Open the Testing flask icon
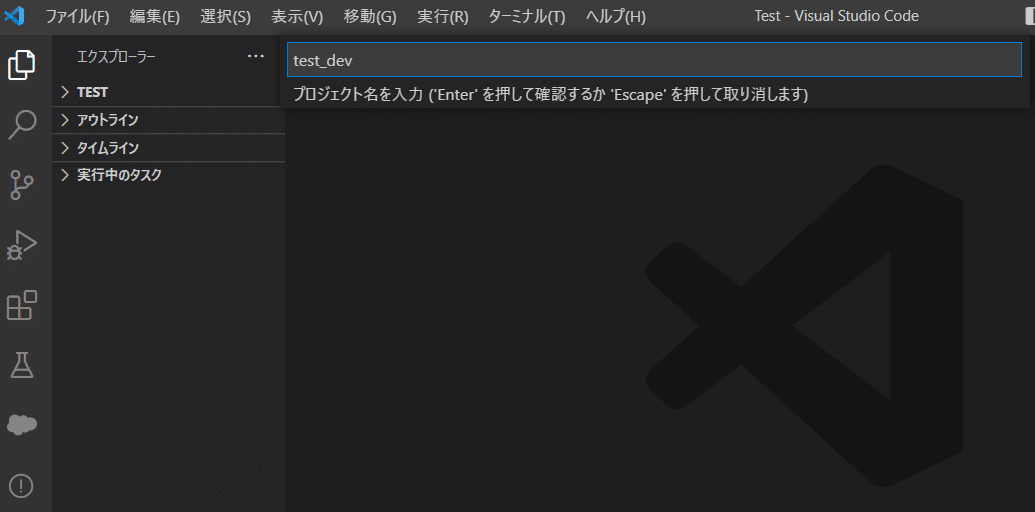The image size is (1035, 512). [22, 364]
